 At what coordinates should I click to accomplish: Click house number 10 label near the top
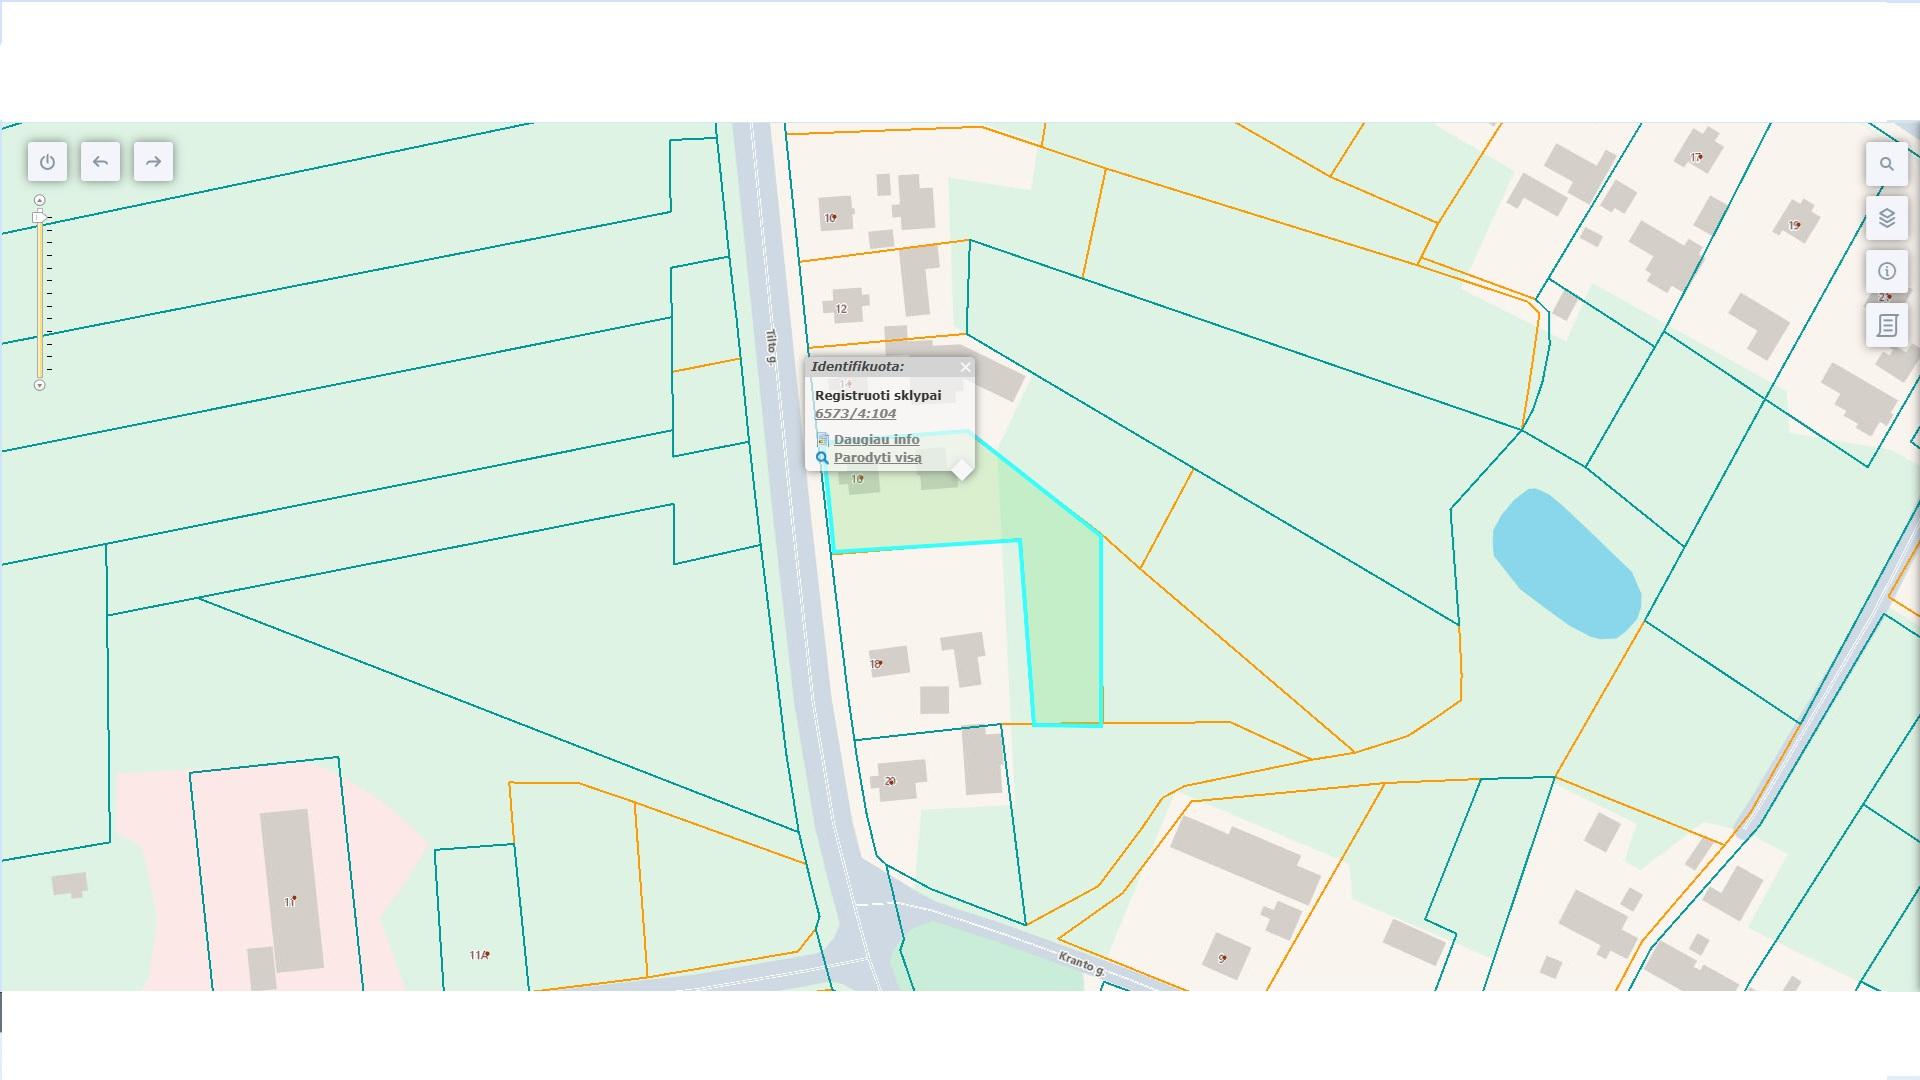coord(830,218)
